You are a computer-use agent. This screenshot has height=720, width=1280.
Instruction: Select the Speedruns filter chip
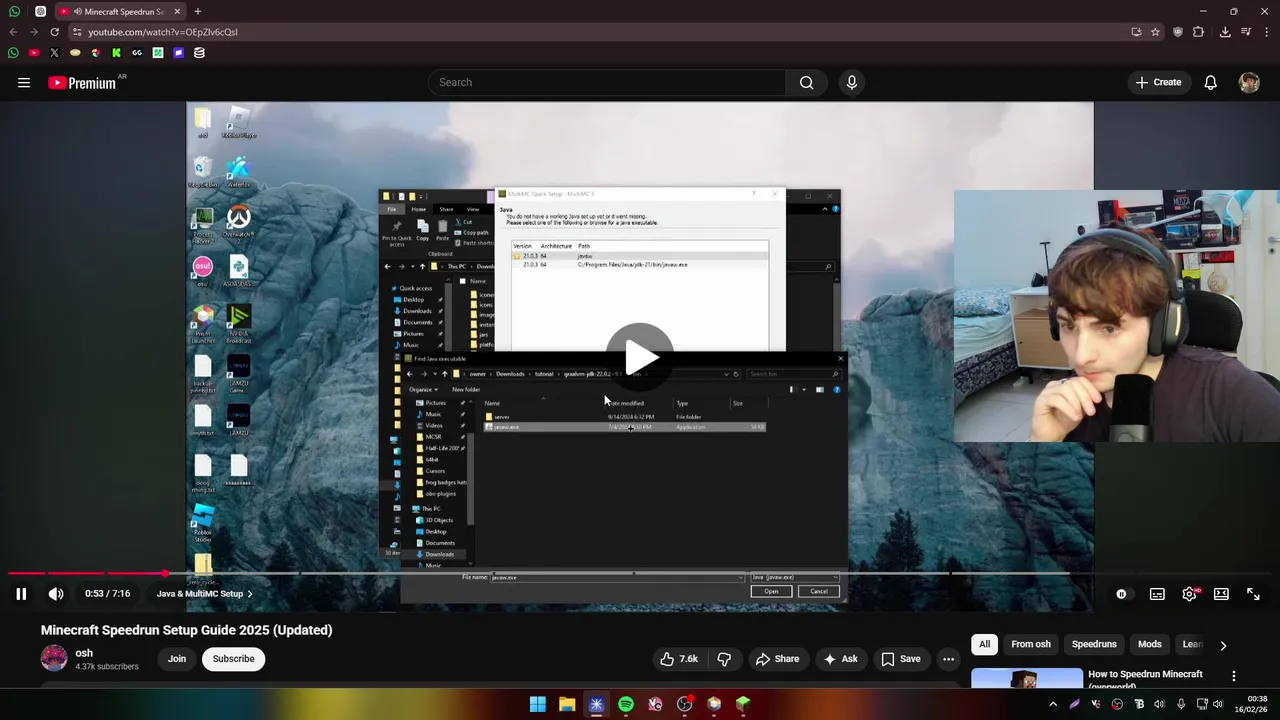[1094, 645]
